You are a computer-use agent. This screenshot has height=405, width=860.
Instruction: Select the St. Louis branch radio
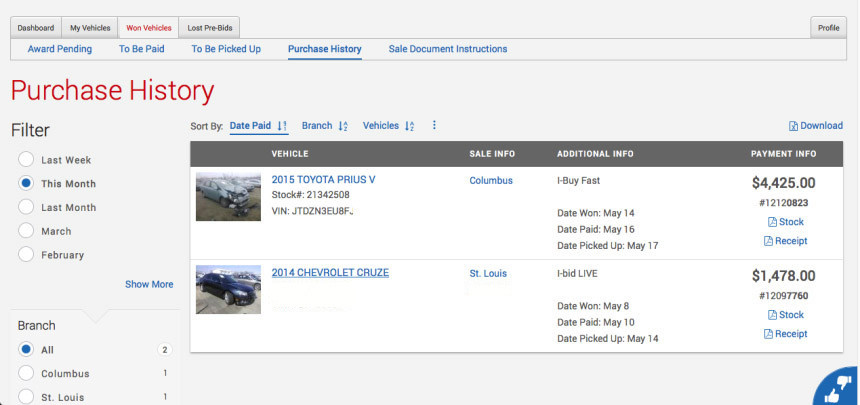click(26, 397)
